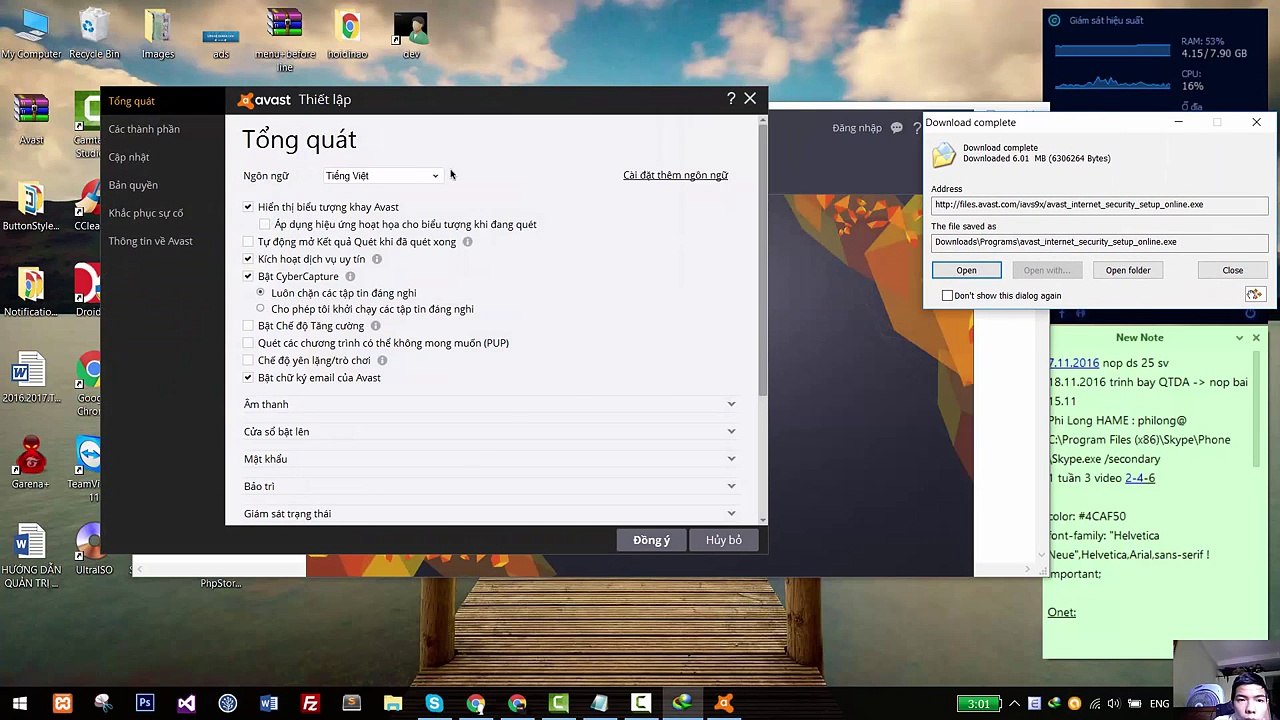
Task: Open Word from the taskbar
Action: click(x=269, y=703)
